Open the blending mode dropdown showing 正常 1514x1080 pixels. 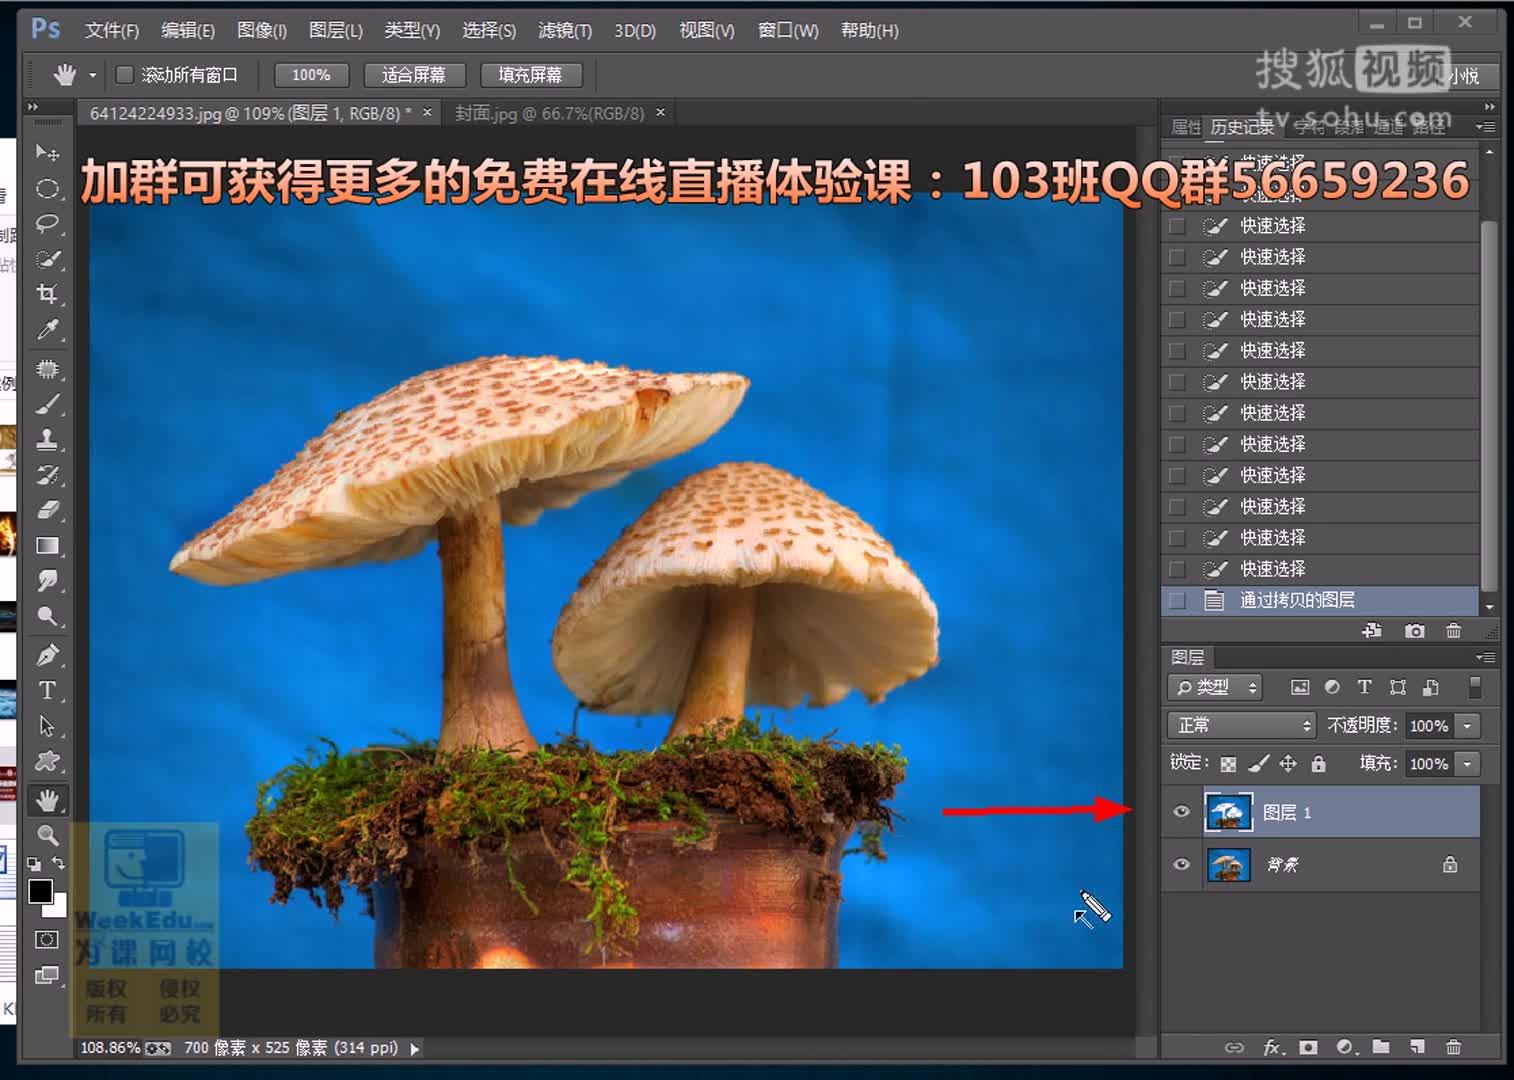(x=1240, y=725)
